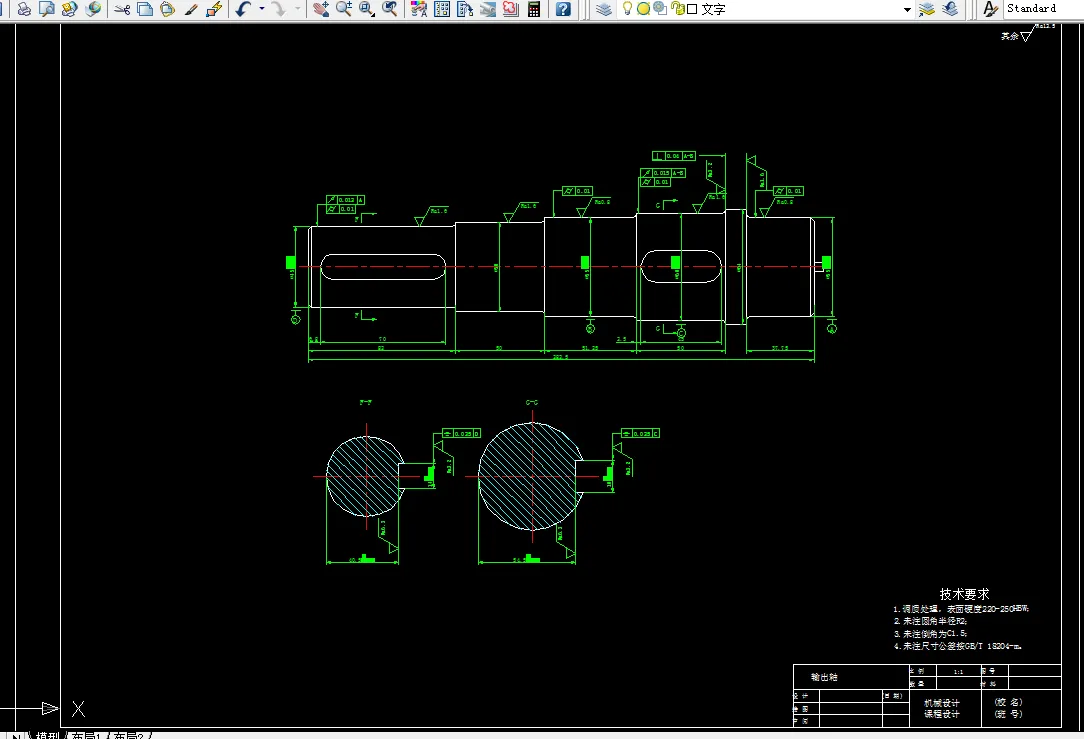1084x739 pixels.
Task: Toggle freeze in current viewport icon
Action: [x=660, y=8]
